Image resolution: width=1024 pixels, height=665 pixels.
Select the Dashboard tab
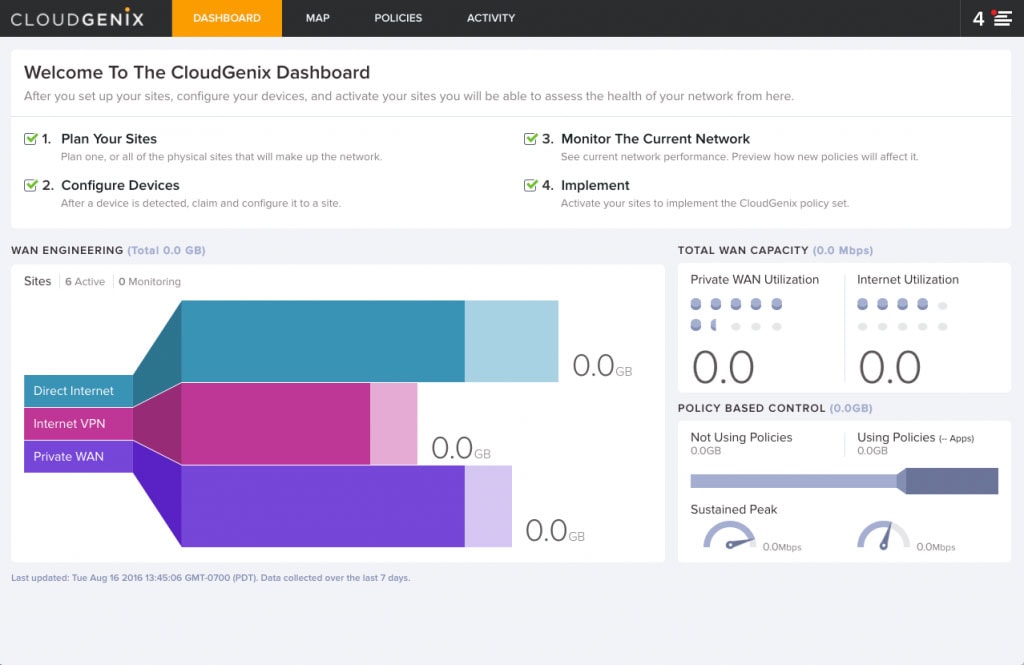pos(227,18)
